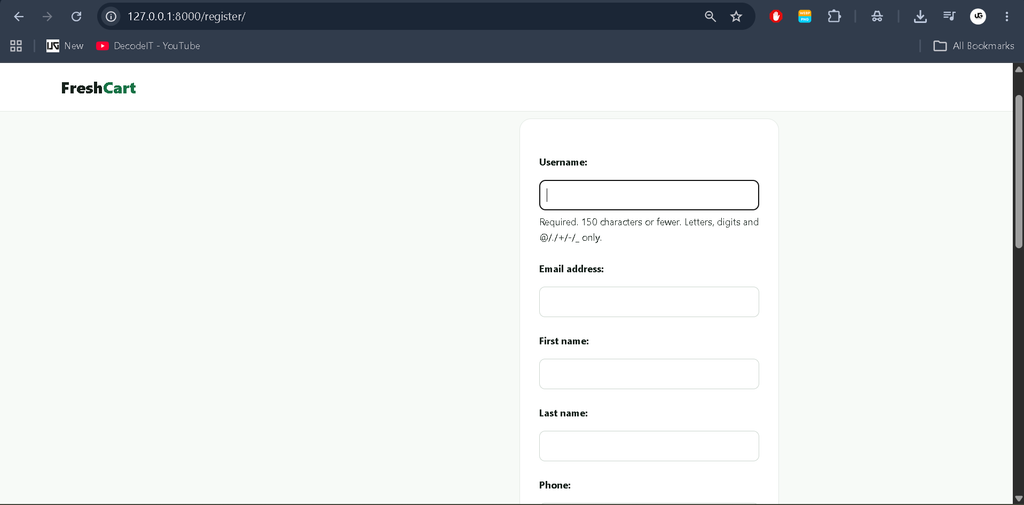The image size is (1024, 505).
Task: Click the username help text about 150 characters
Action: 648,230
